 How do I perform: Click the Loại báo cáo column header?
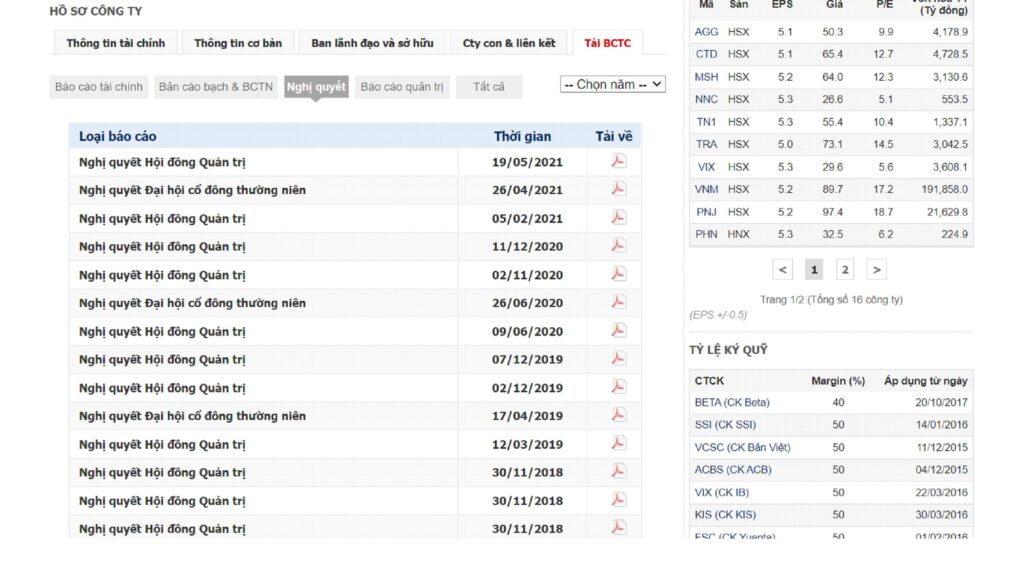tap(118, 136)
